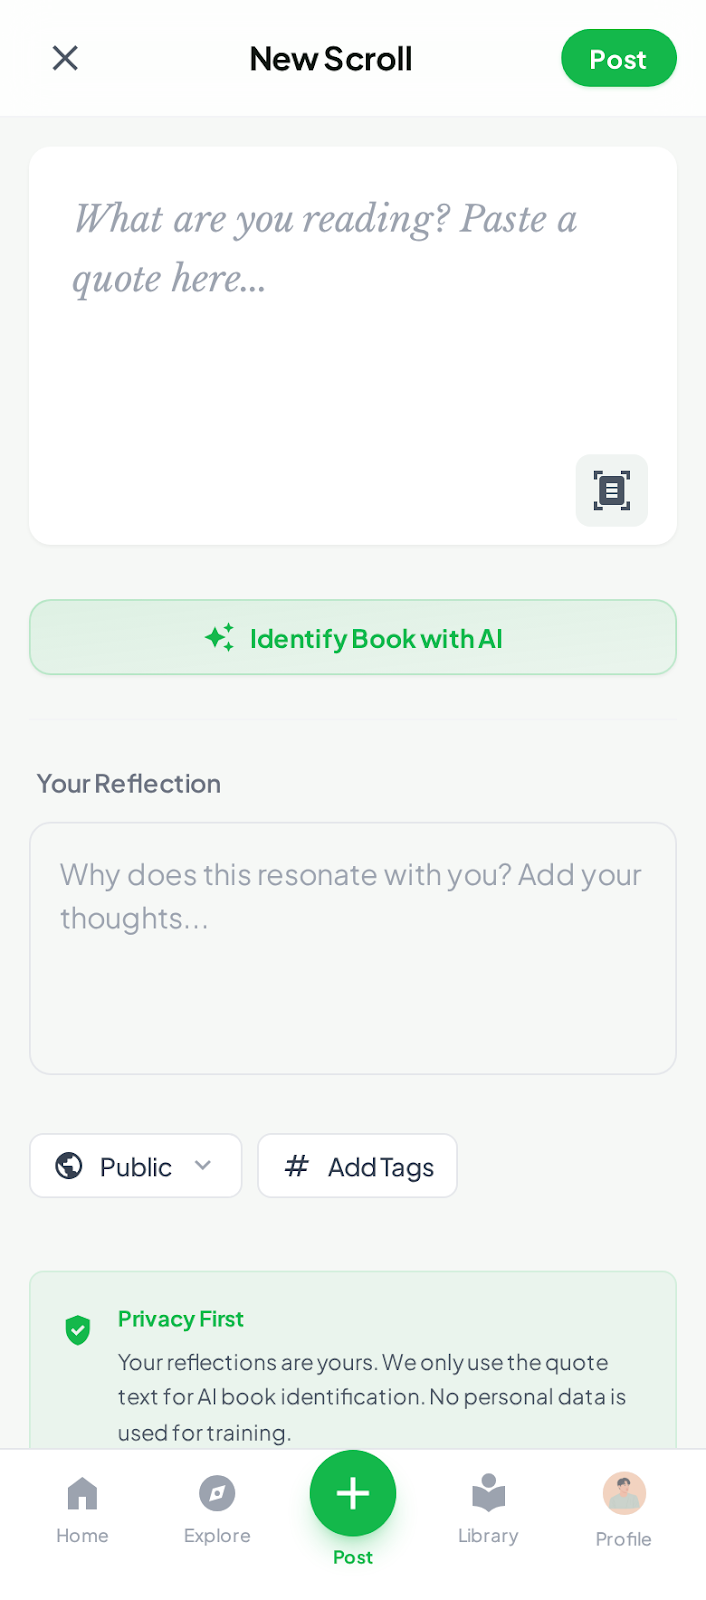Click the hashtag icon for tags
The width and height of the screenshot is (706, 1600).
(x=296, y=1166)
